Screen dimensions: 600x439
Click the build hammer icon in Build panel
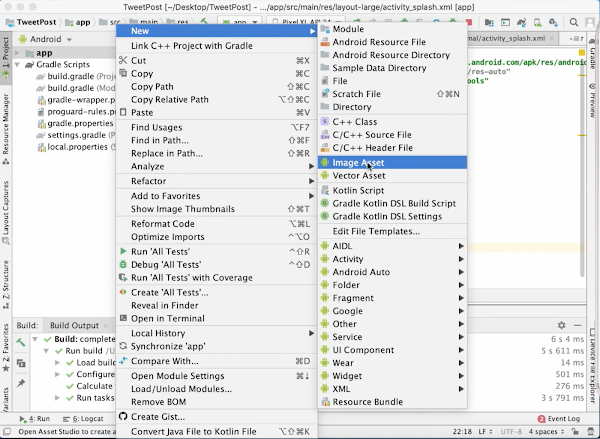click(x=21, y=342)
